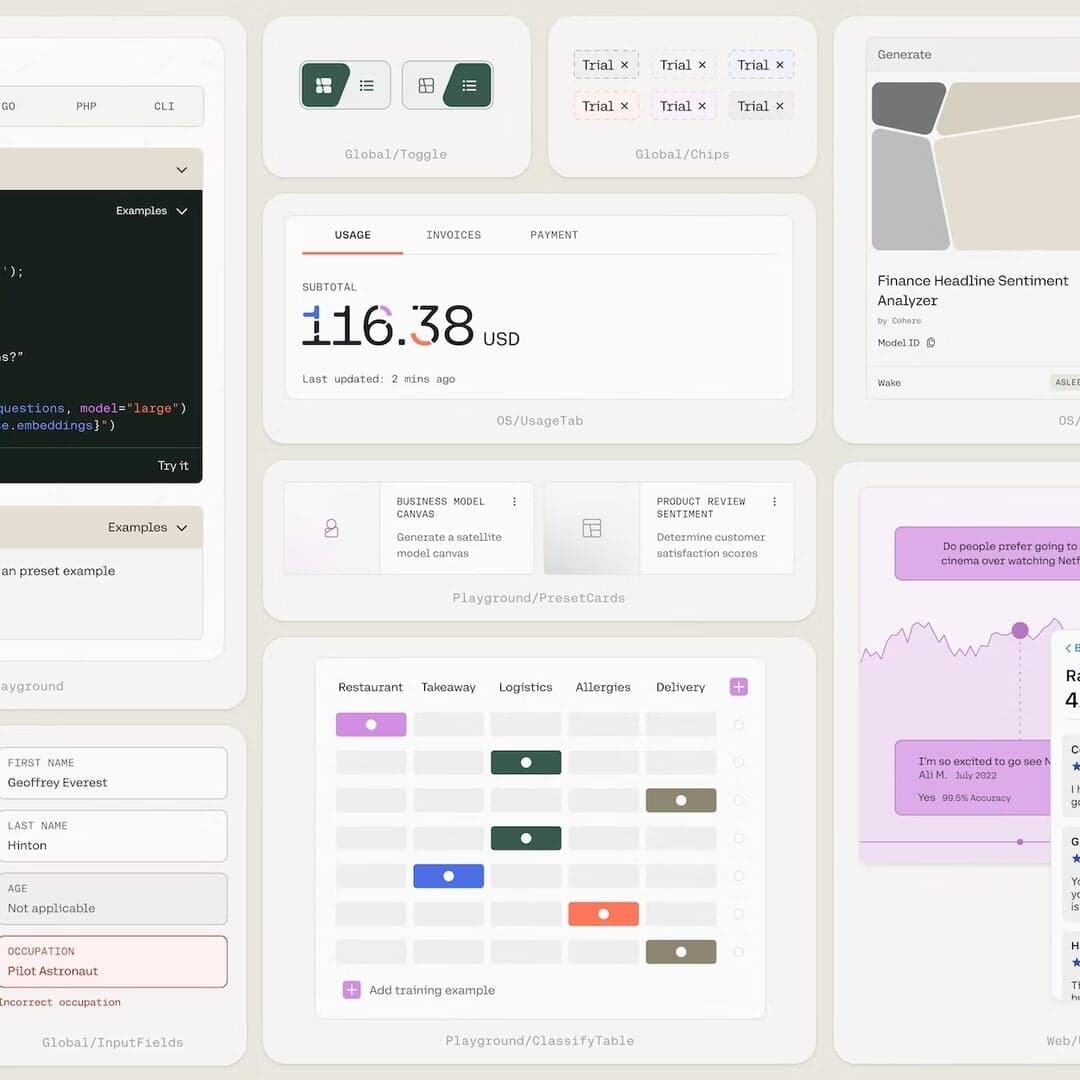Select the grid view icon in Global/Toggle
The height and width of the screenshot is (1080, 1080).
pyautogui.click(x=325, y=85)
